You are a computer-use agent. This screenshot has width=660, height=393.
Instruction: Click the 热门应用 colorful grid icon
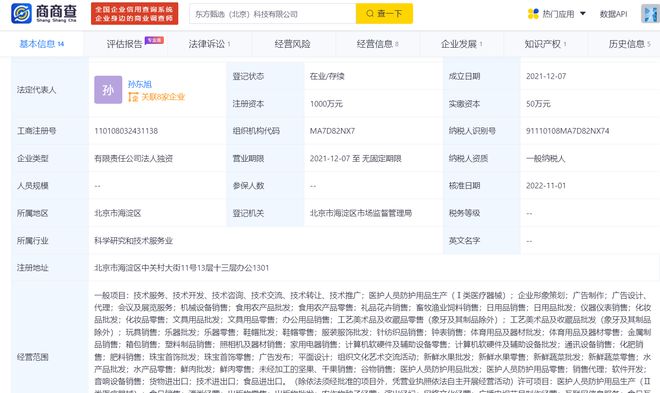click(533, 14)
